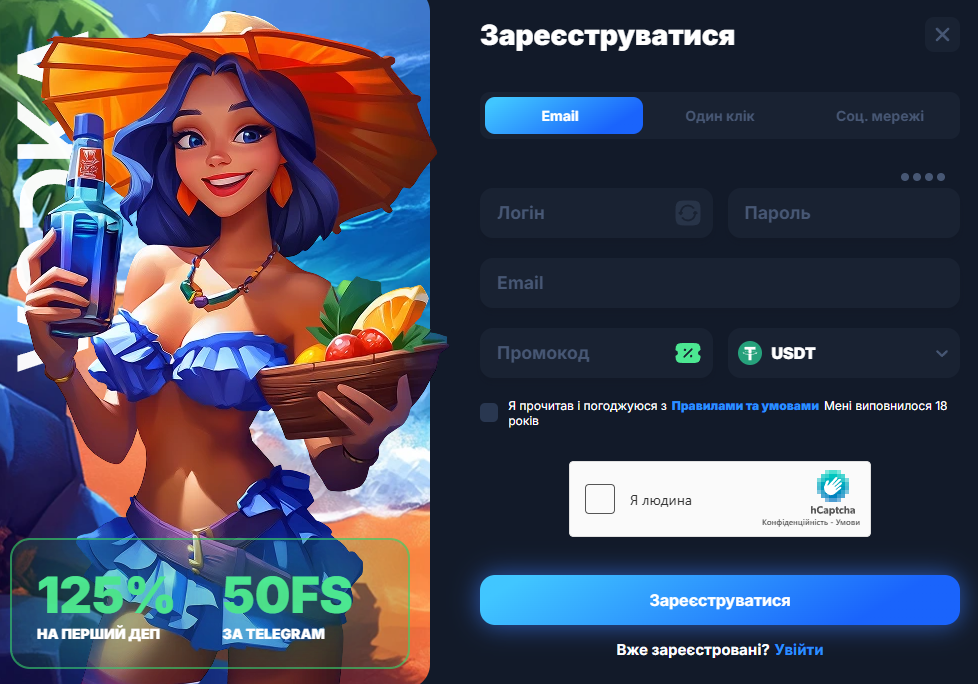This screenshot has width=978, height=684.
Task: Click the 125% first deposit bonus banner
Action: [x=105, y=605]
